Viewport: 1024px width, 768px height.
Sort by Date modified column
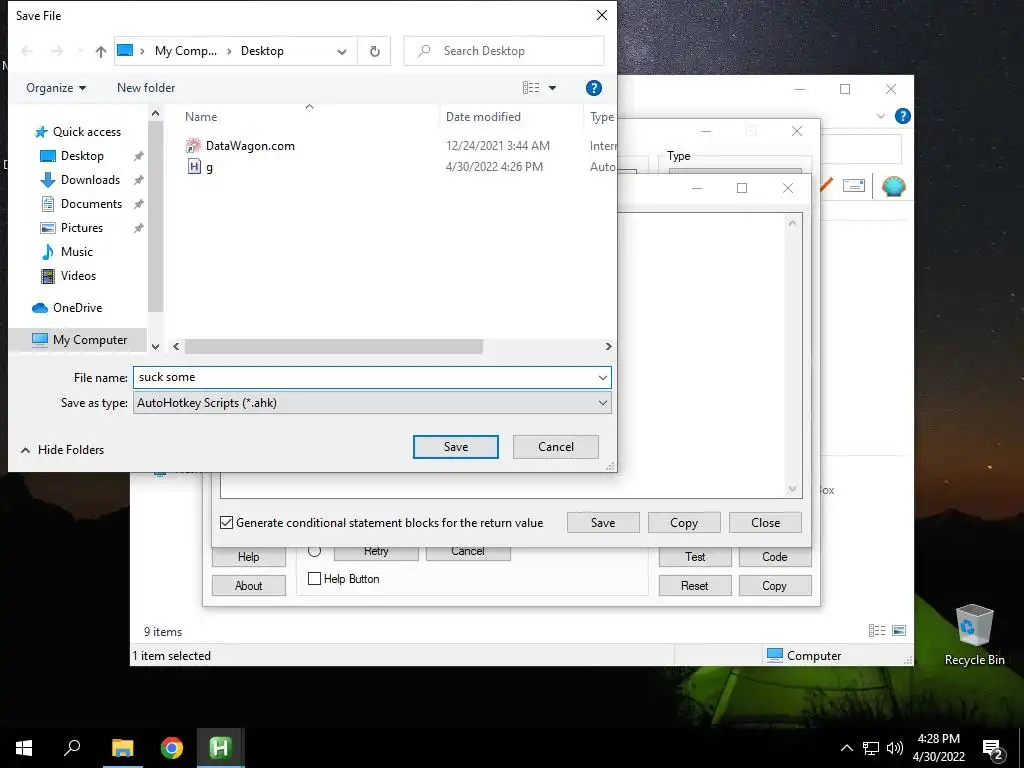483,117
